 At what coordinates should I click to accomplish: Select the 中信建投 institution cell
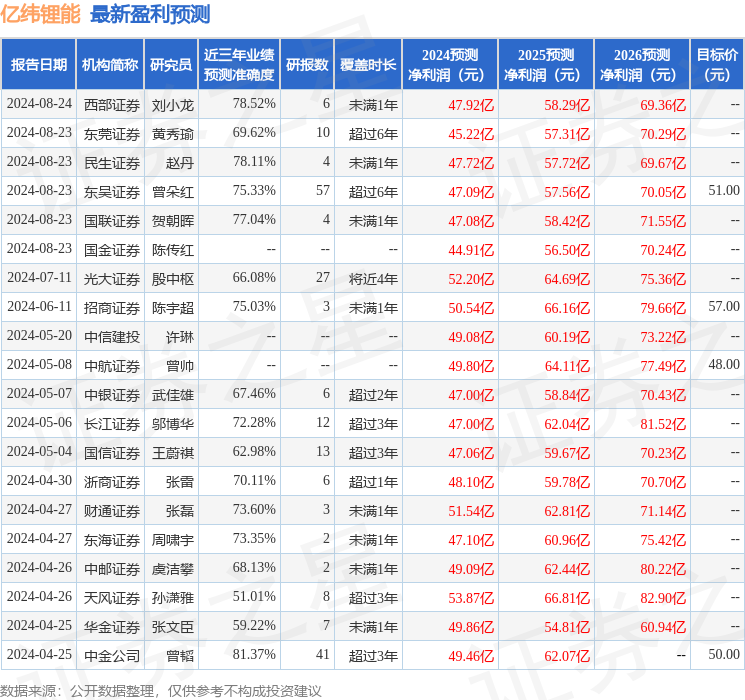click(x=112, y=337)
